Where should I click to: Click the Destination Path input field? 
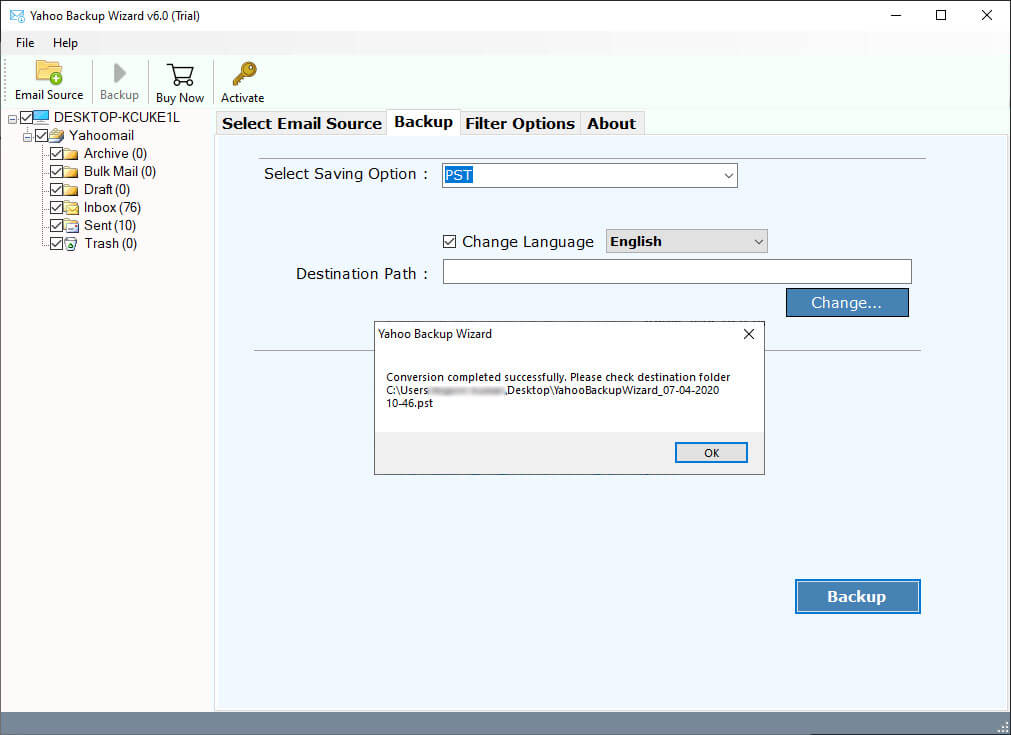pyautogui.click(x=677, y=271)
